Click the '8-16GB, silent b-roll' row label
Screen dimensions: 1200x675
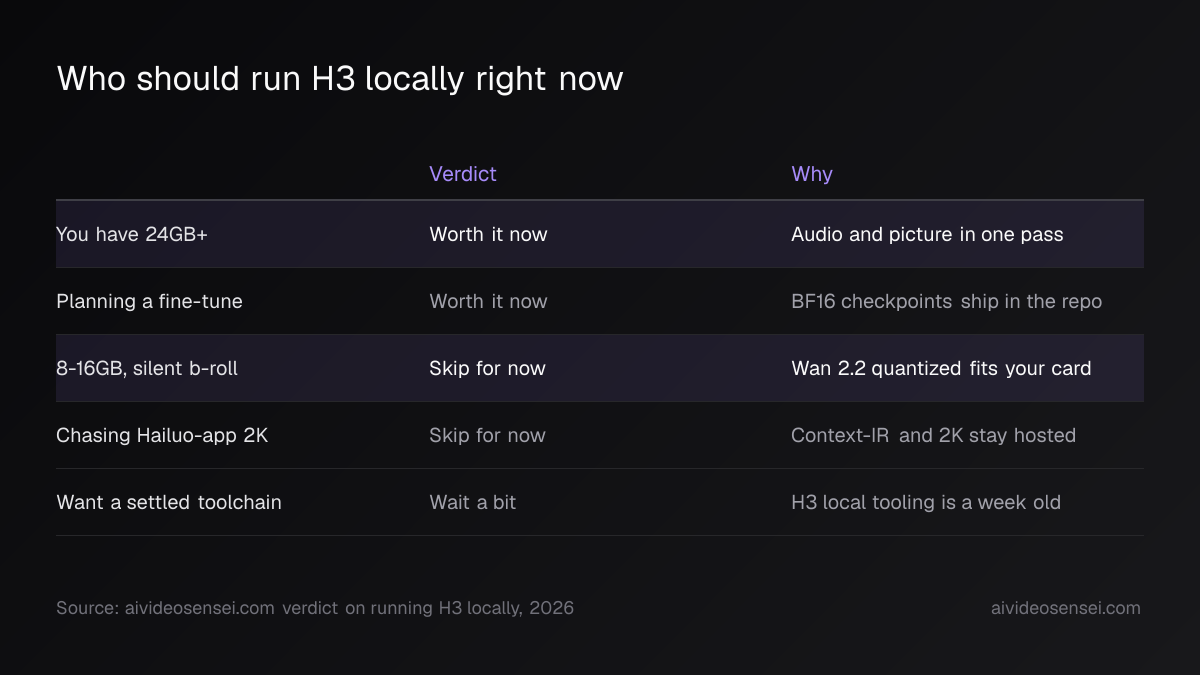(147, 368)
